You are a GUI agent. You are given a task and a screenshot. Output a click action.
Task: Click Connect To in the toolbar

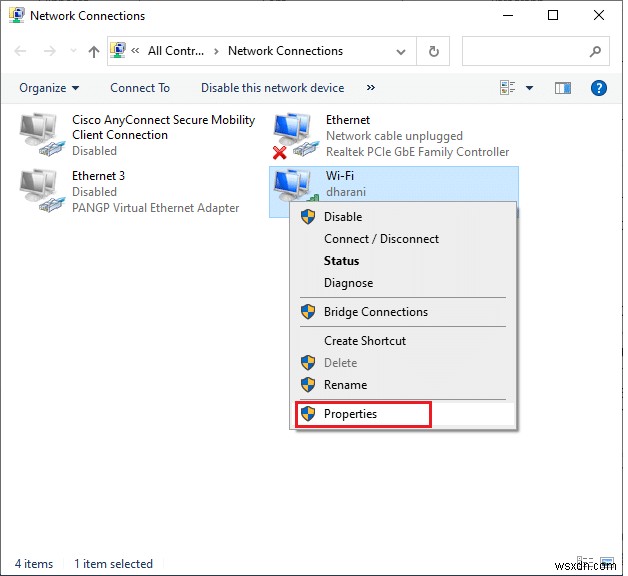click(x=140, y=88)
